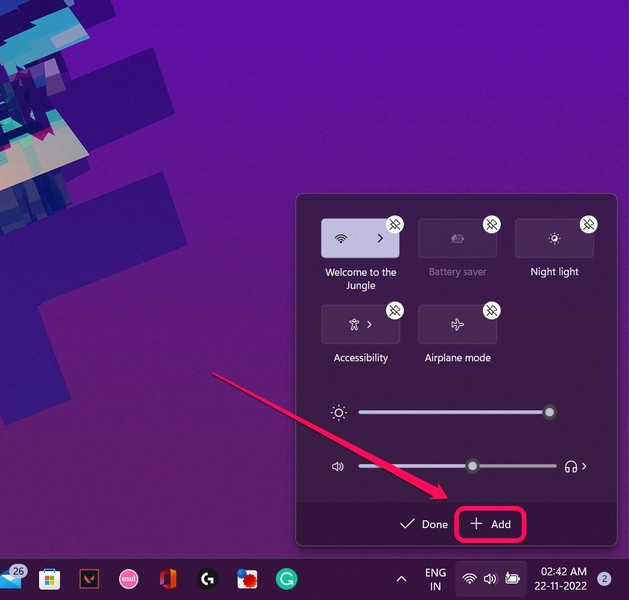Open Logitech G HUB taskbar icon
Image resolution: width=629 pixels, height=600 pixels.
point(207,579)
